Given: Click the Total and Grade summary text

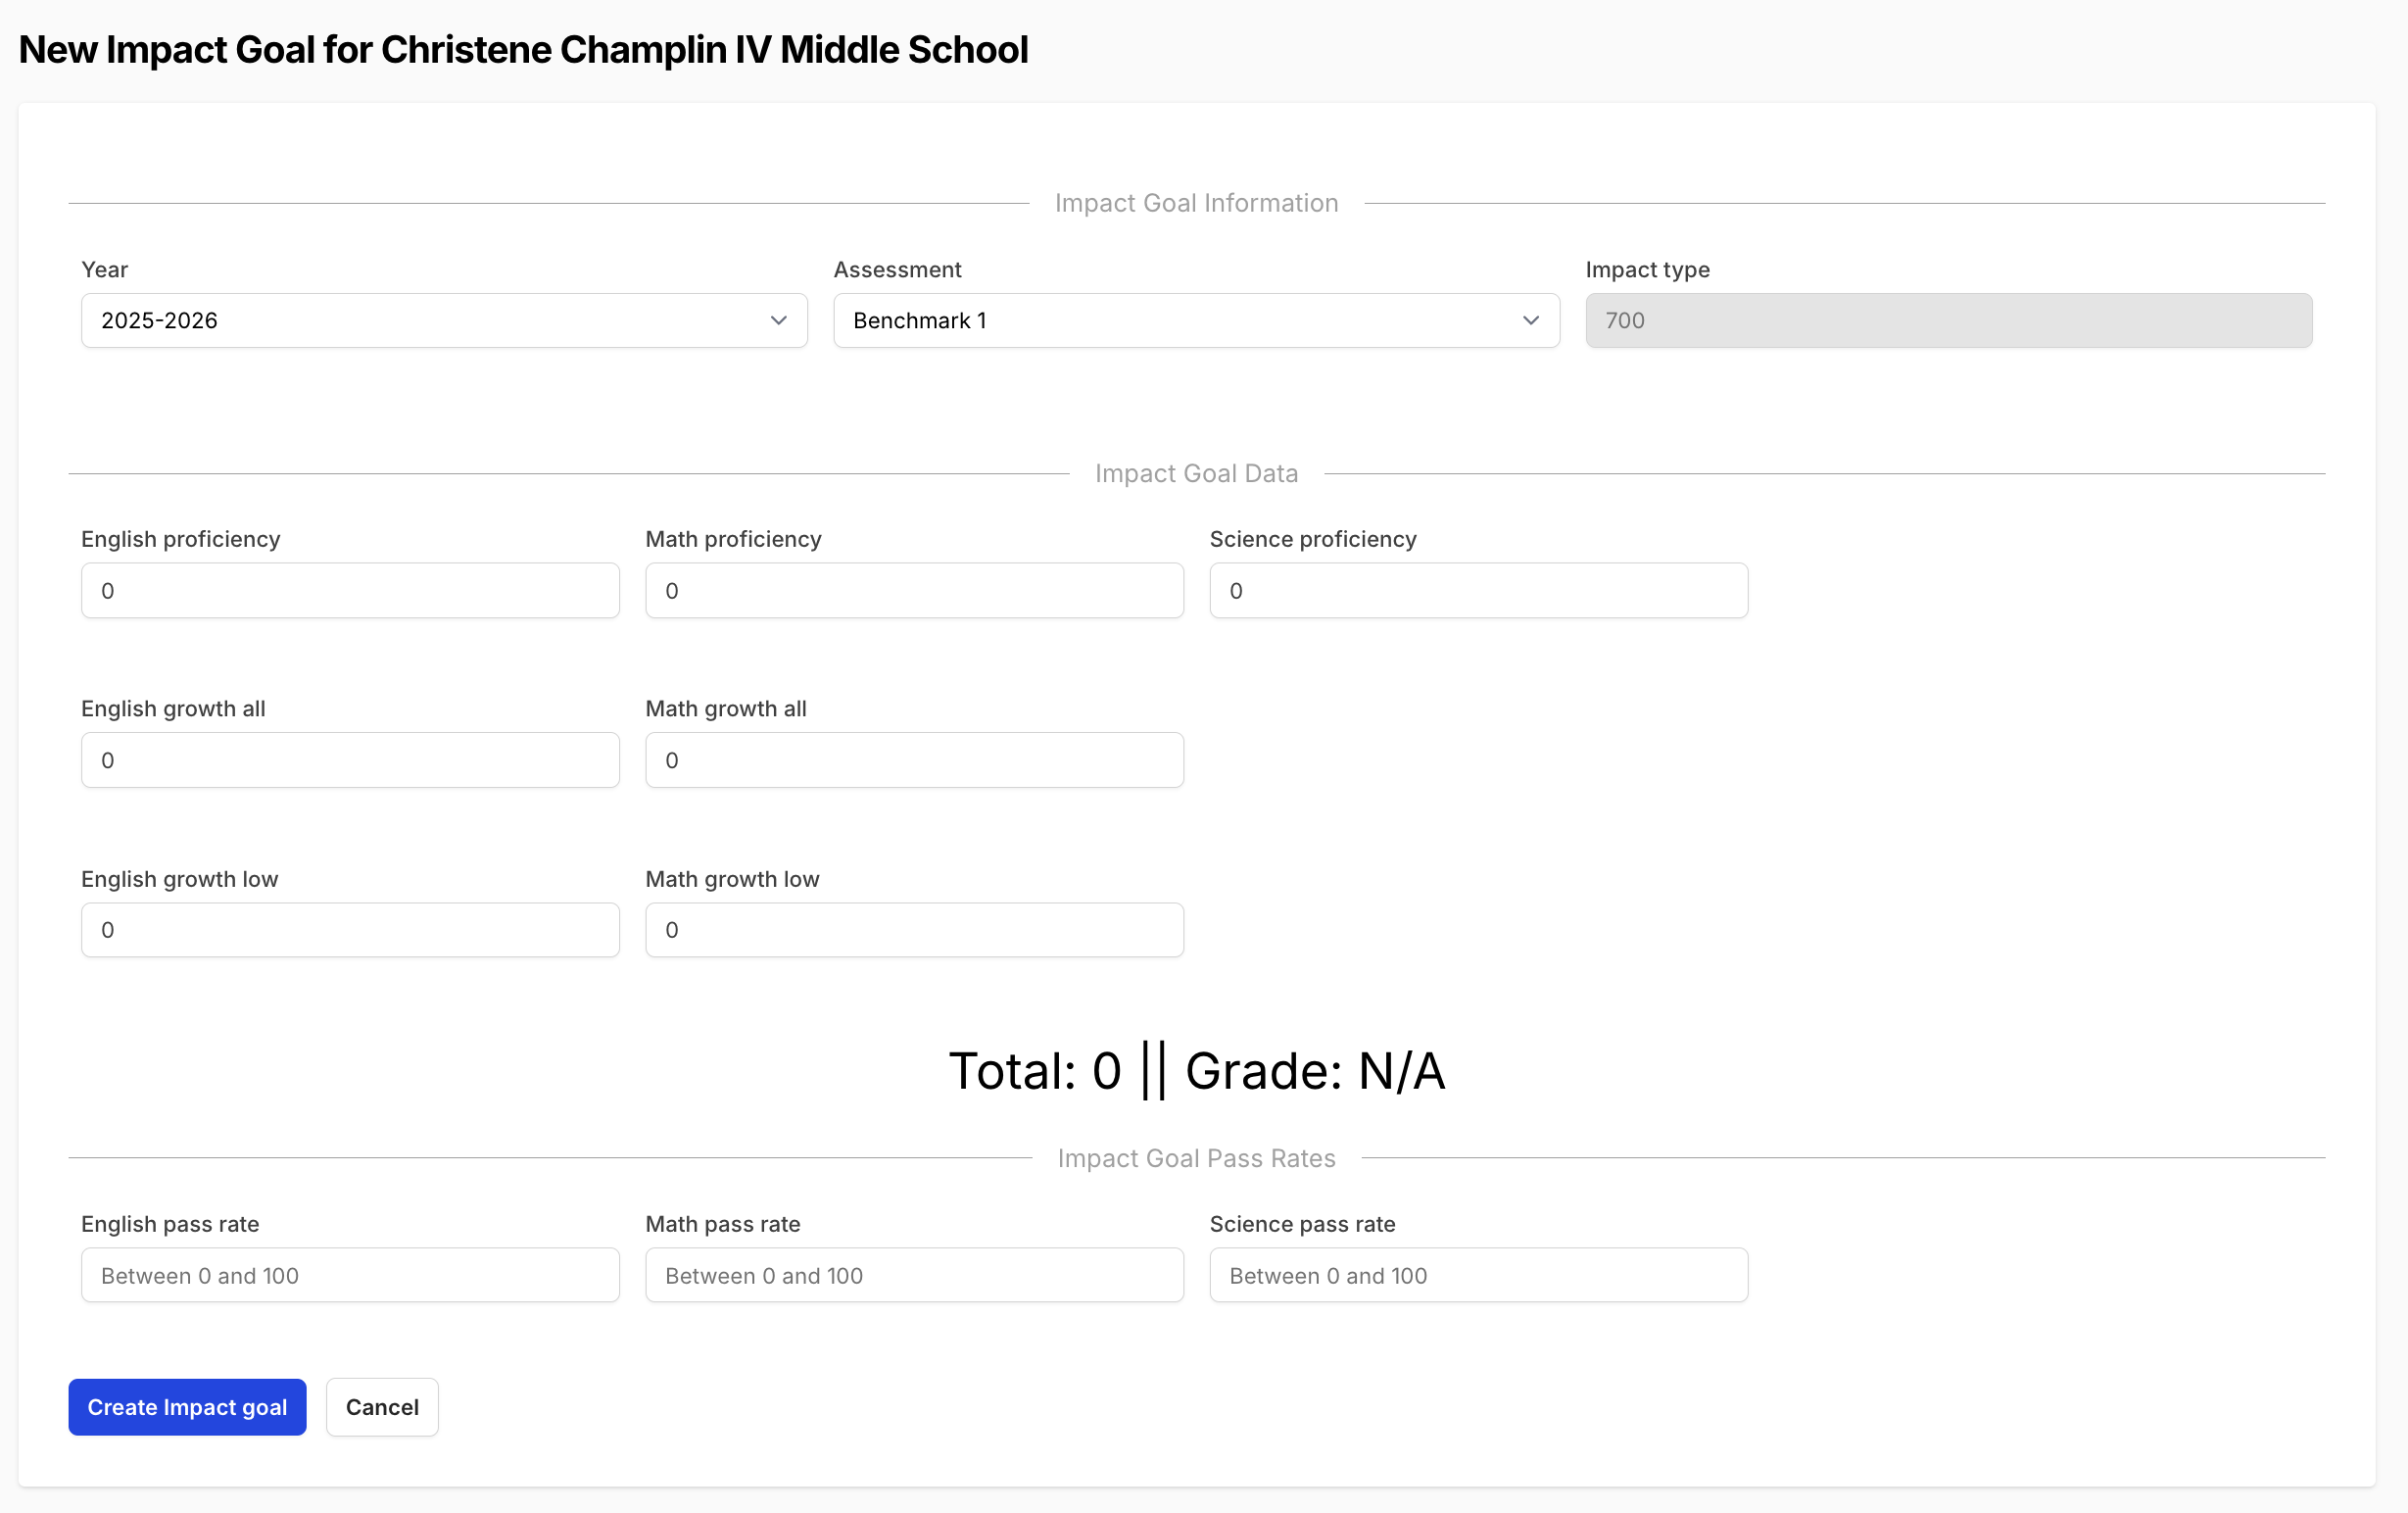Looking at the screenshot, I should point(1196,1071).
